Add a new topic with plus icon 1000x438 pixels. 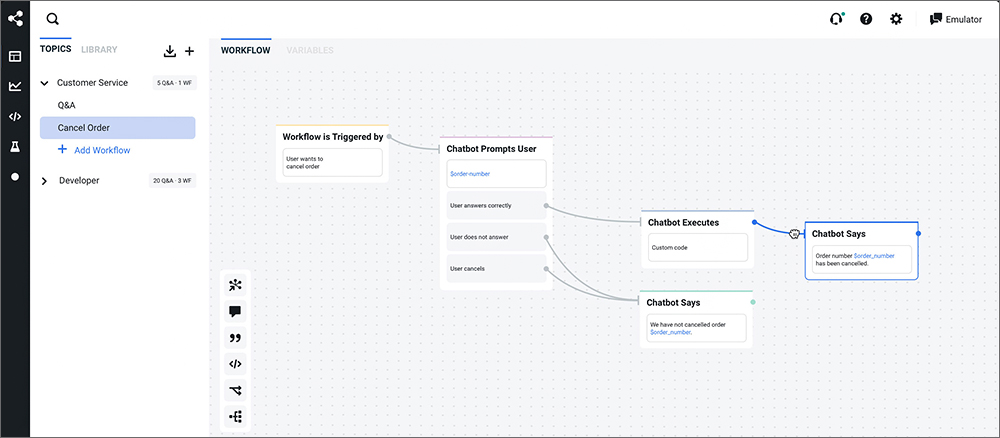189,52
